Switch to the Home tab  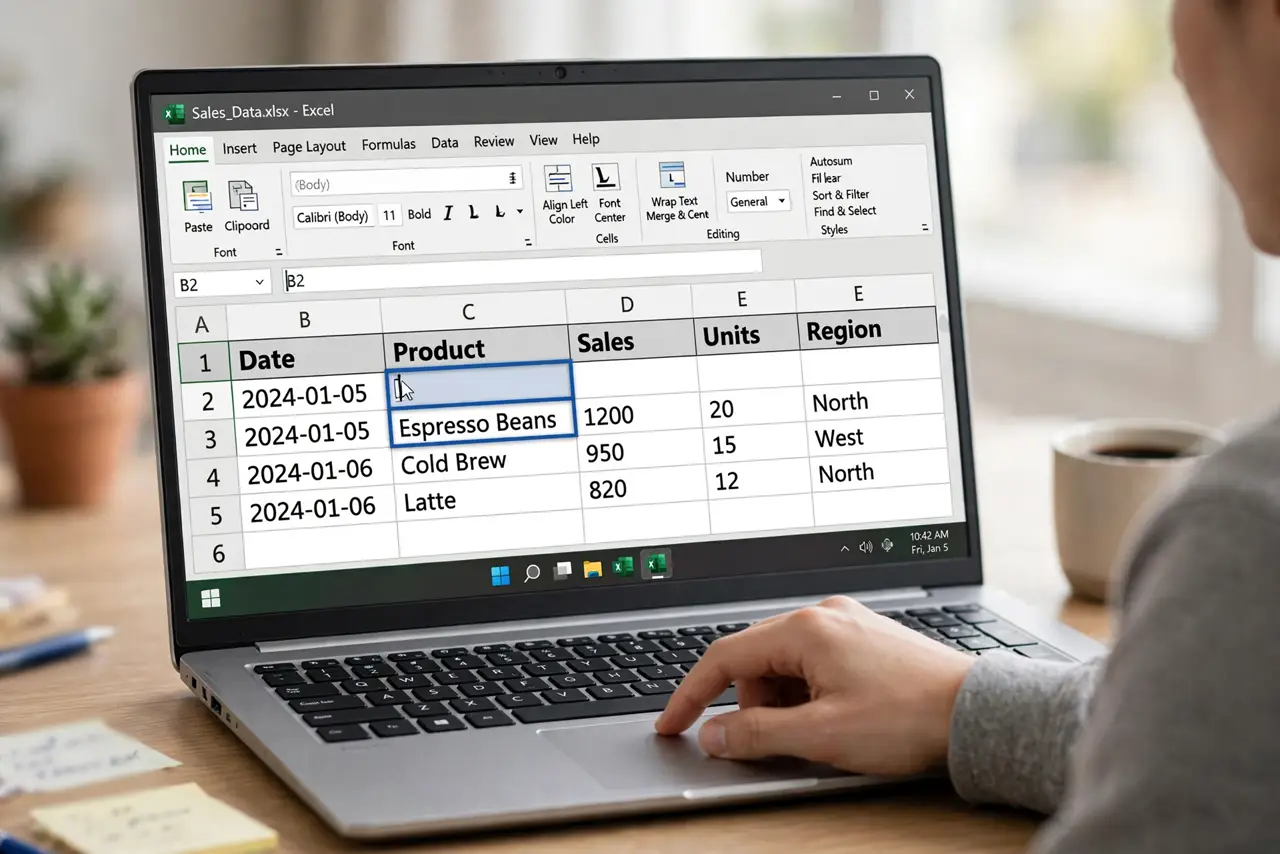click(187, 150)
